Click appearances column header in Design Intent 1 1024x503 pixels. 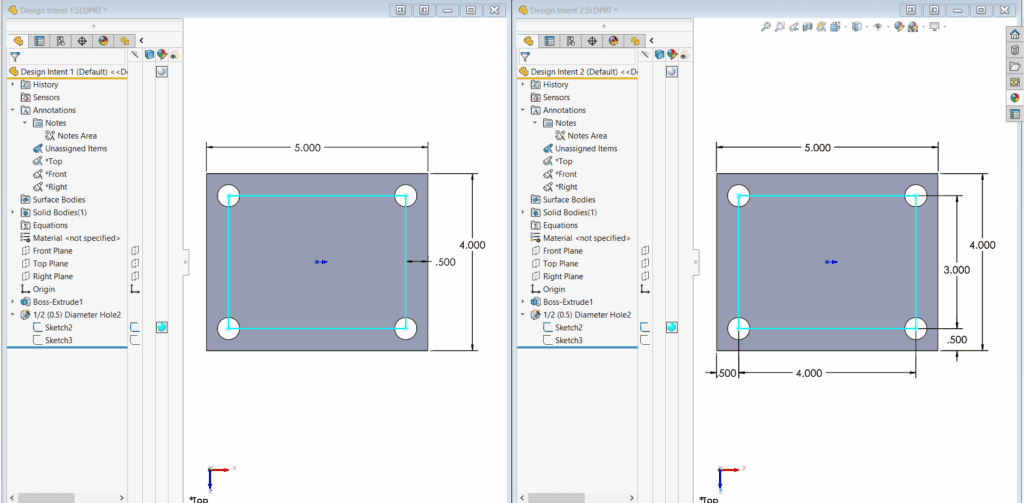pyautogui.click(x=161, y=56)
